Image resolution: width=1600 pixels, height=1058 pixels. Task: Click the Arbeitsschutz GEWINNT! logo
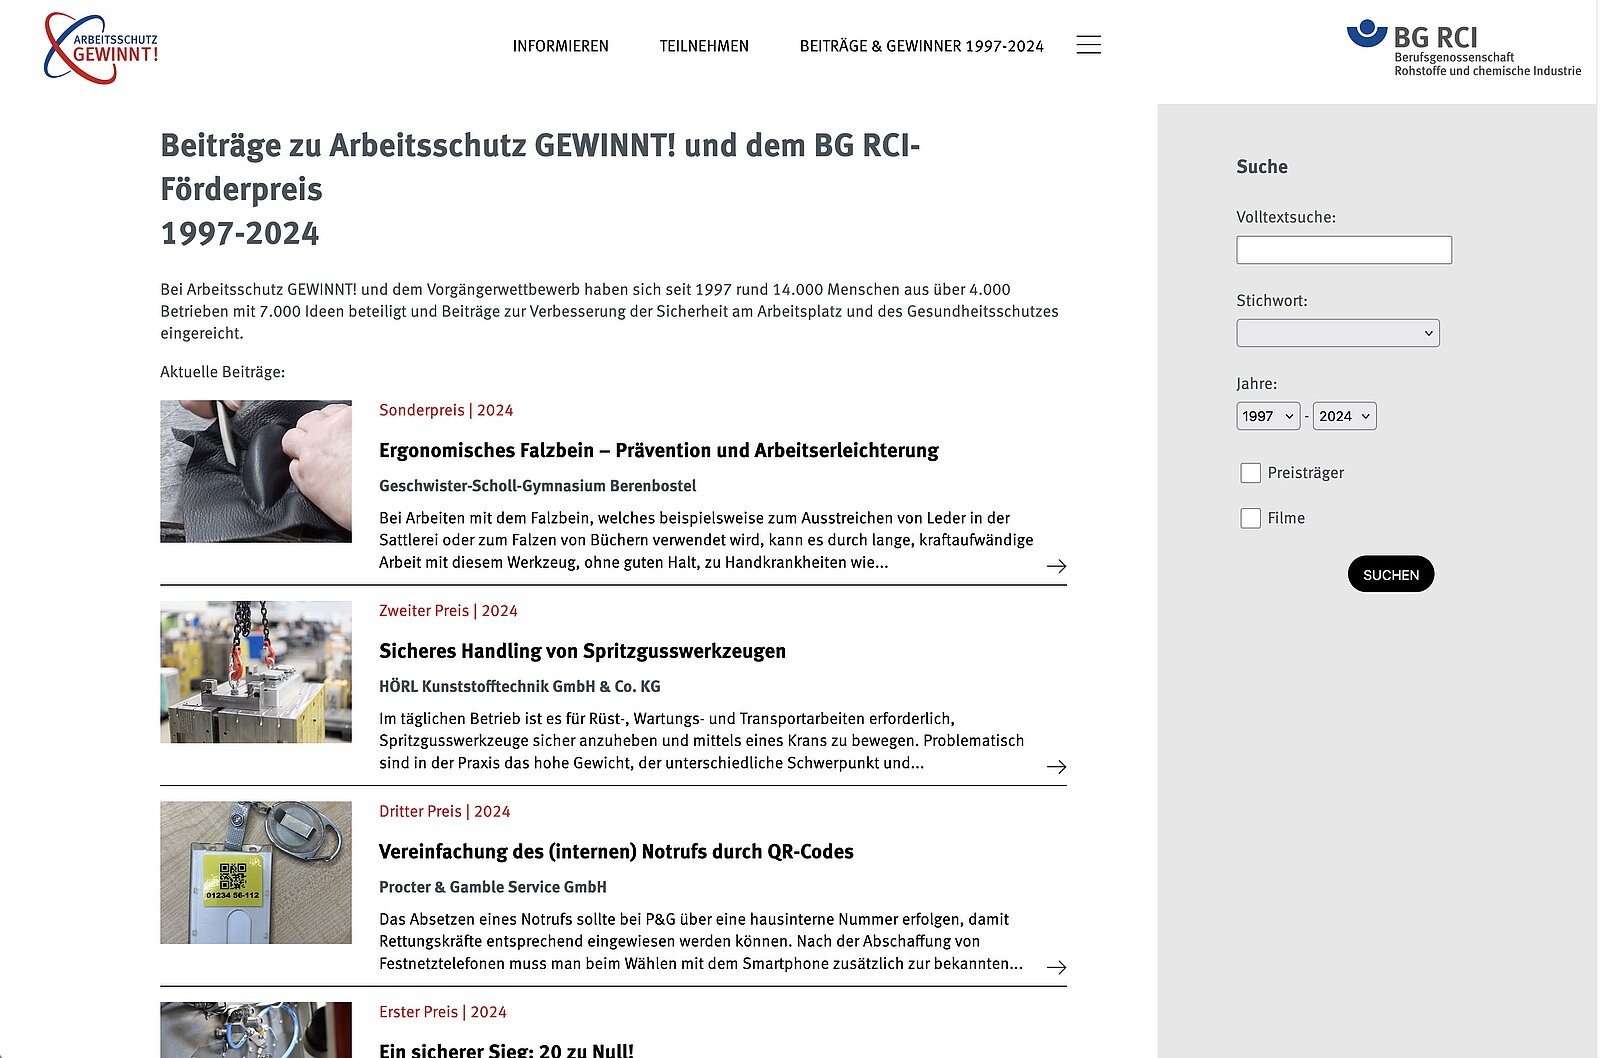(x=101, y=48)
